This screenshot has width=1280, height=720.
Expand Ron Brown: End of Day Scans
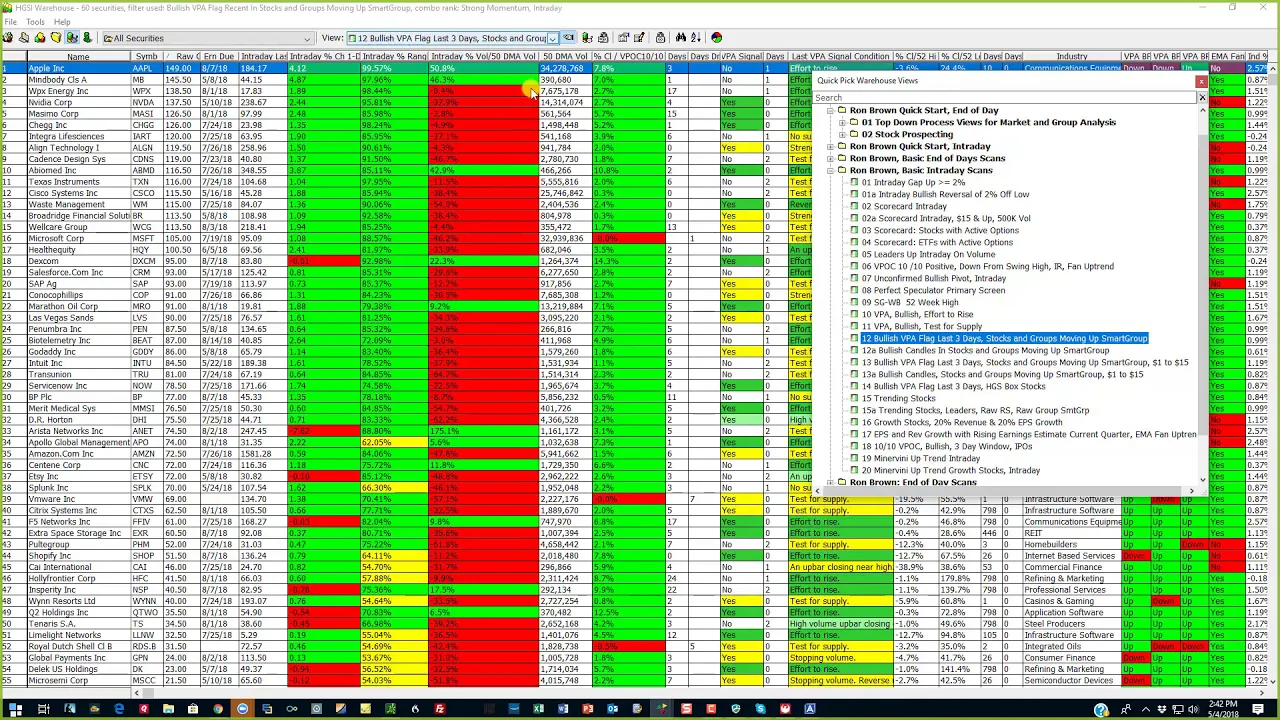(x=830, y=482)
